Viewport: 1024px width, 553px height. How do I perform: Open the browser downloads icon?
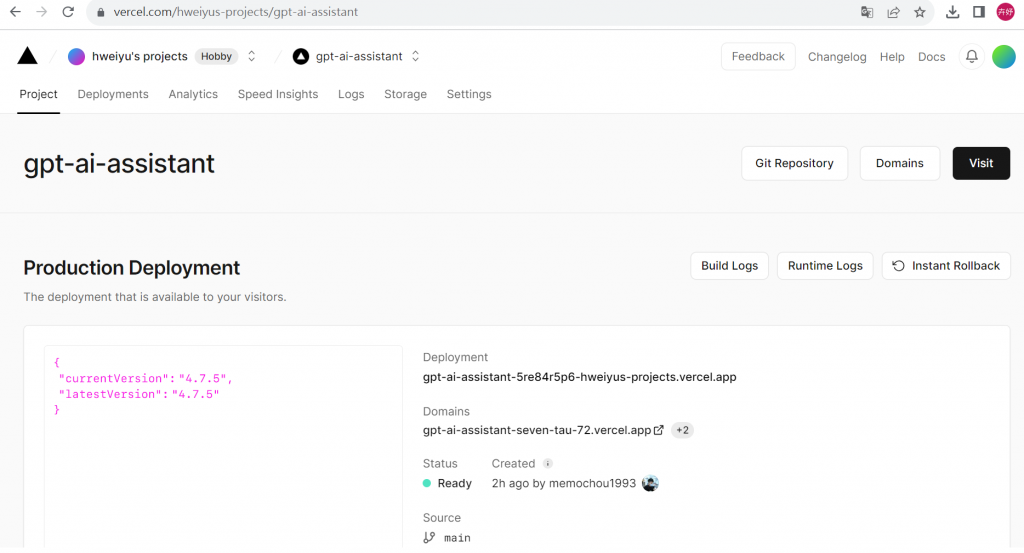(x=952, y=12)
